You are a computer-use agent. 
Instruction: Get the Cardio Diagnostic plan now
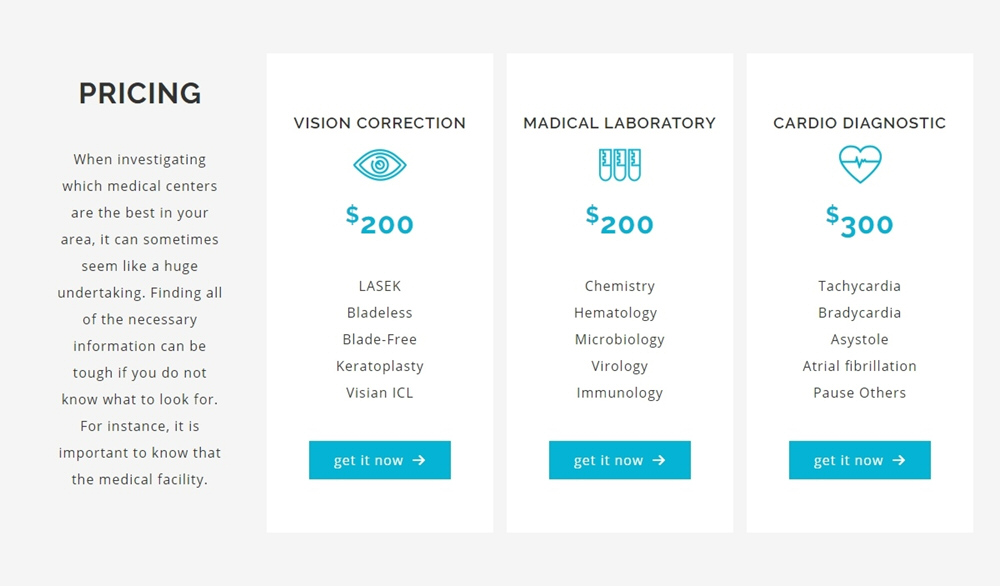click(x=860, y=460)
